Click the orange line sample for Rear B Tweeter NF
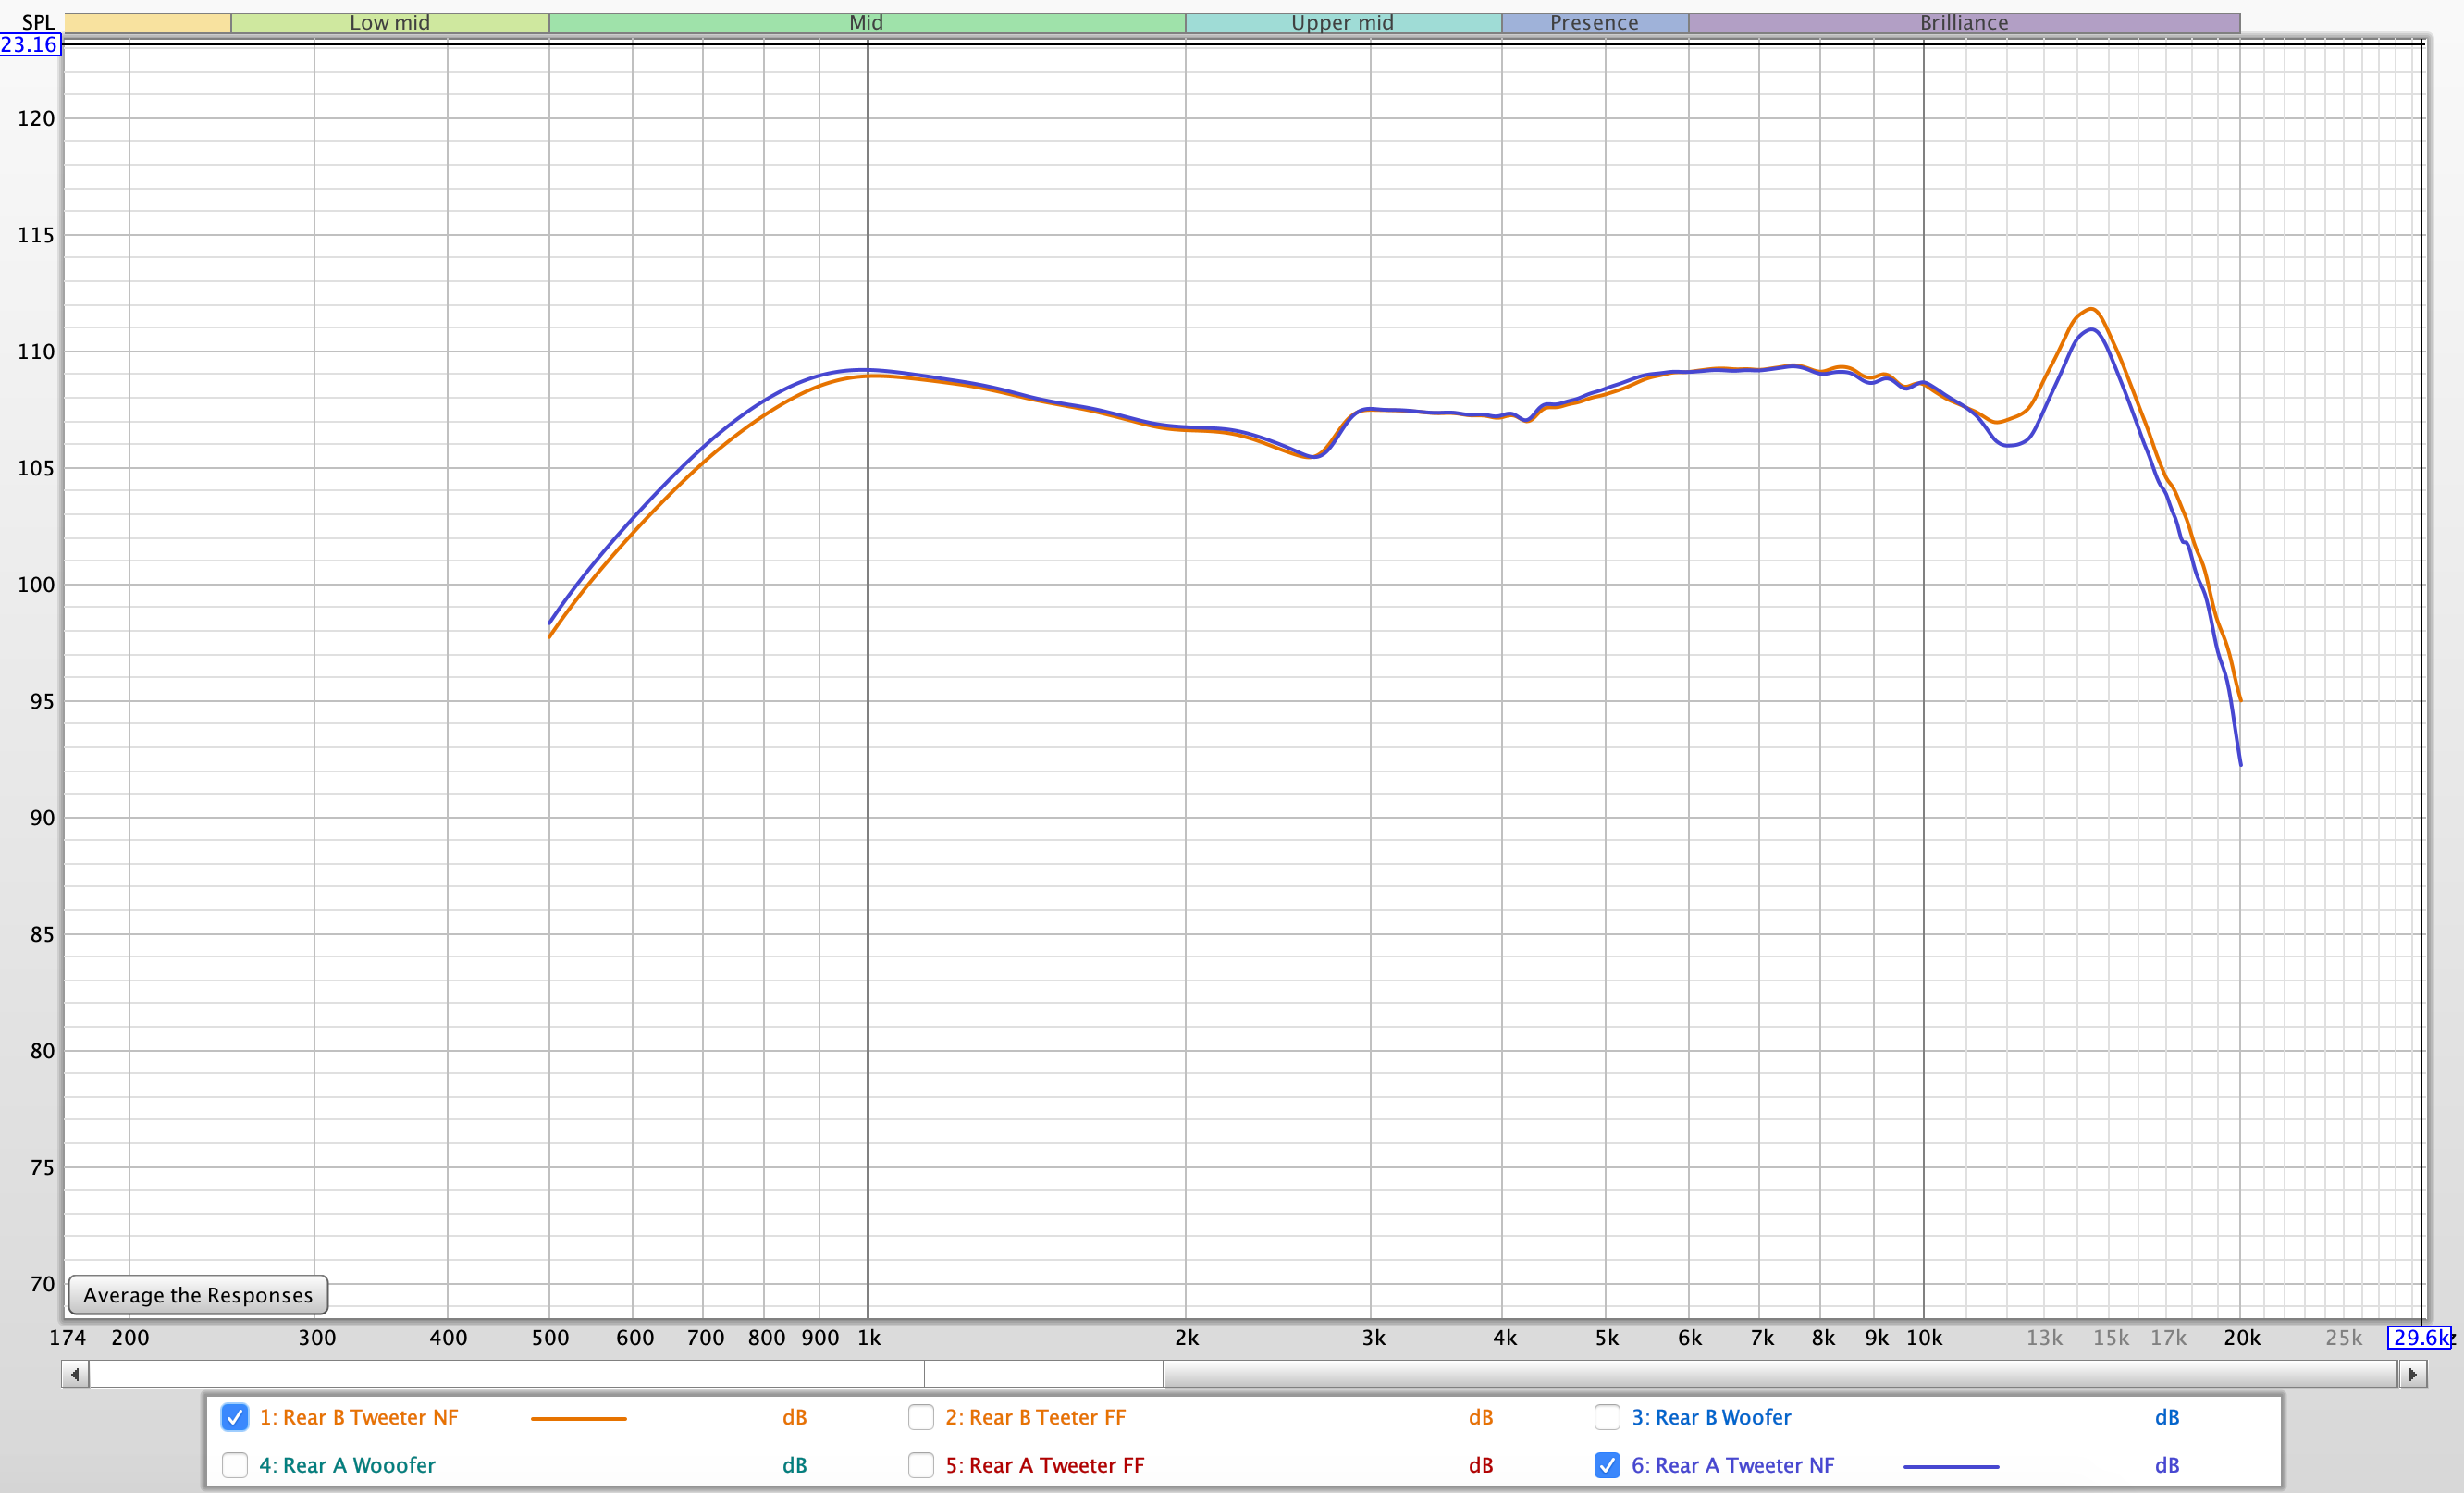The height and width of the screenshot is (1493, 2464). pyautogui.click(x=578, y=1418)
